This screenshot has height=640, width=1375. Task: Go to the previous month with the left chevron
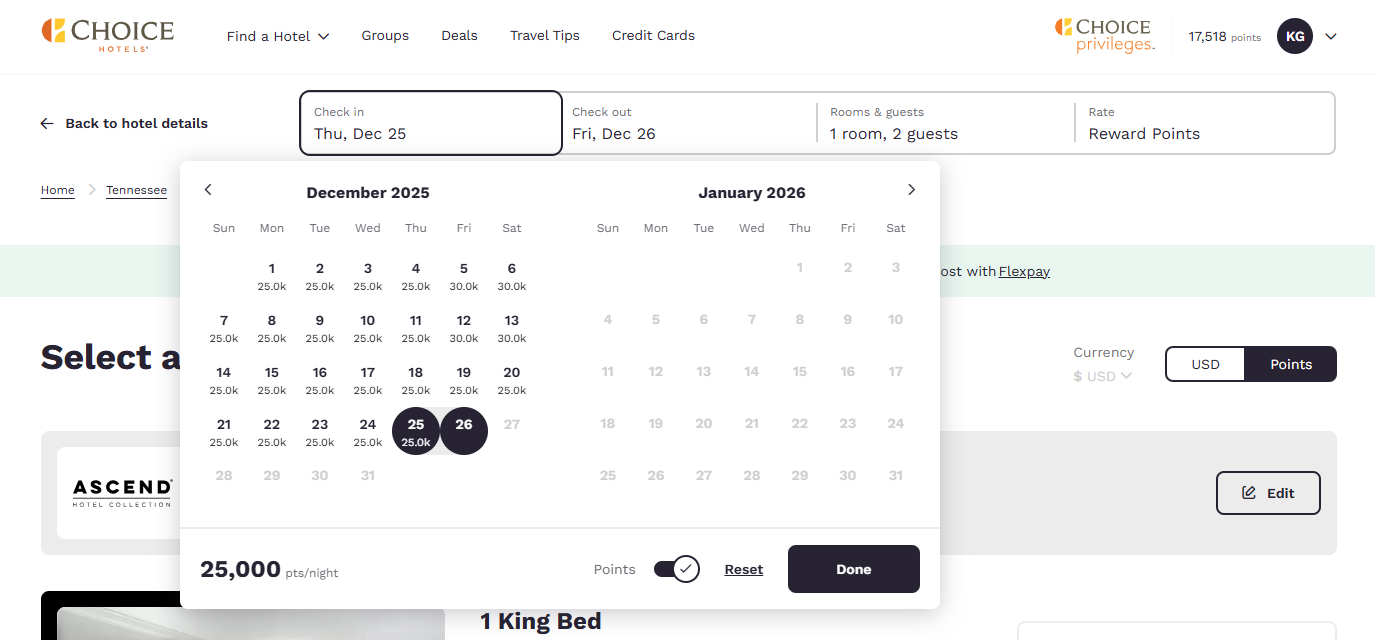[208, 189]
